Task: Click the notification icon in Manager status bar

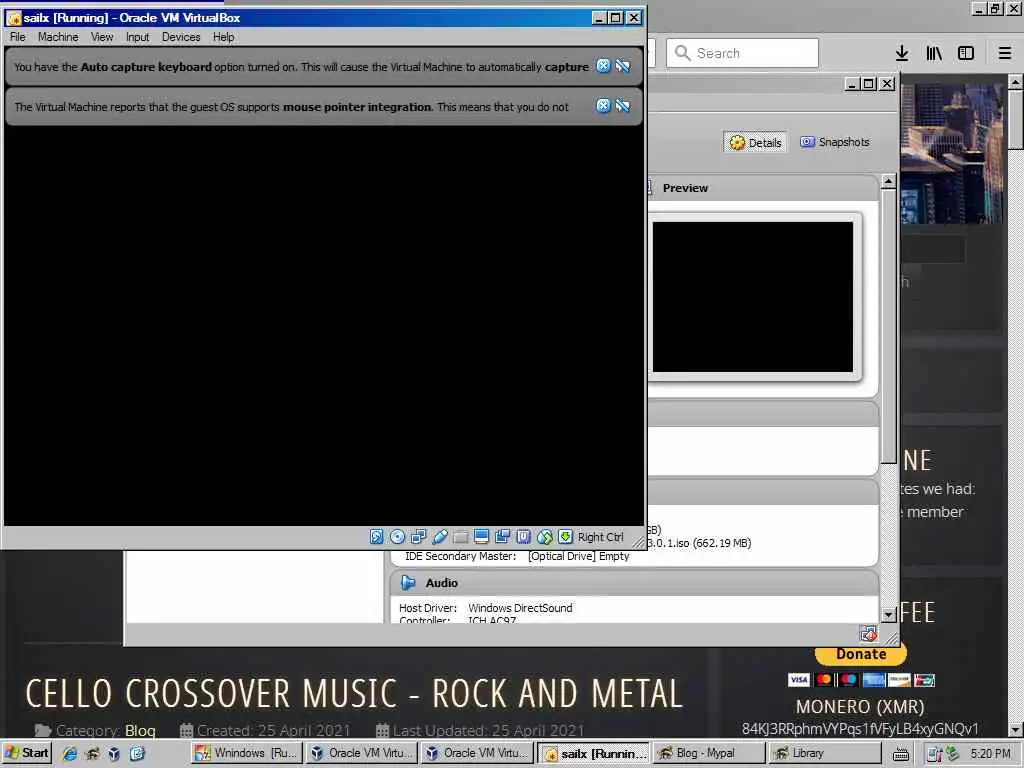Action: [869, 633]
